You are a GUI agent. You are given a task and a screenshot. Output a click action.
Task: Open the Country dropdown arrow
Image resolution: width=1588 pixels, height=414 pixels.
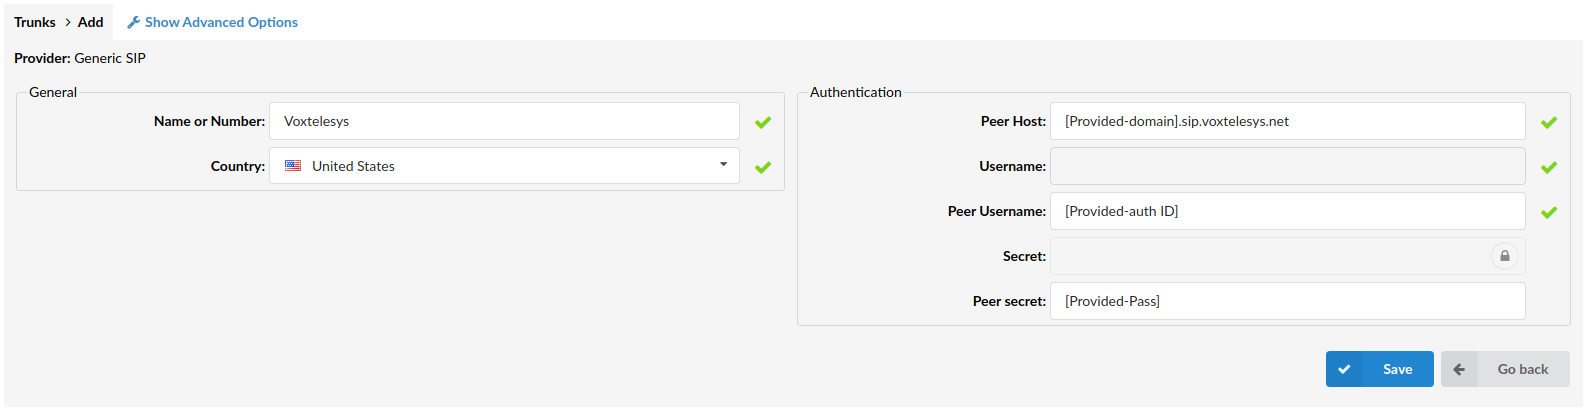coord(723,164)
